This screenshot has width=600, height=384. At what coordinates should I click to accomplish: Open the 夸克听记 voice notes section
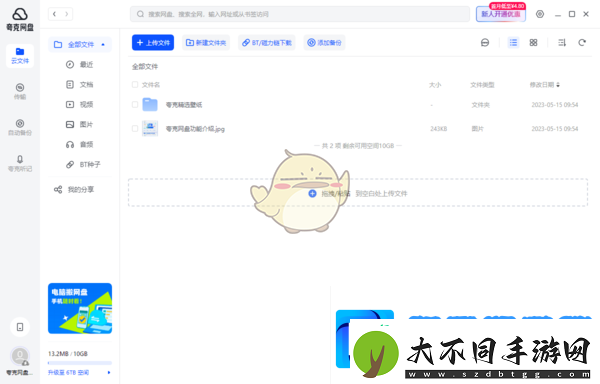click(x=20, y=163)
